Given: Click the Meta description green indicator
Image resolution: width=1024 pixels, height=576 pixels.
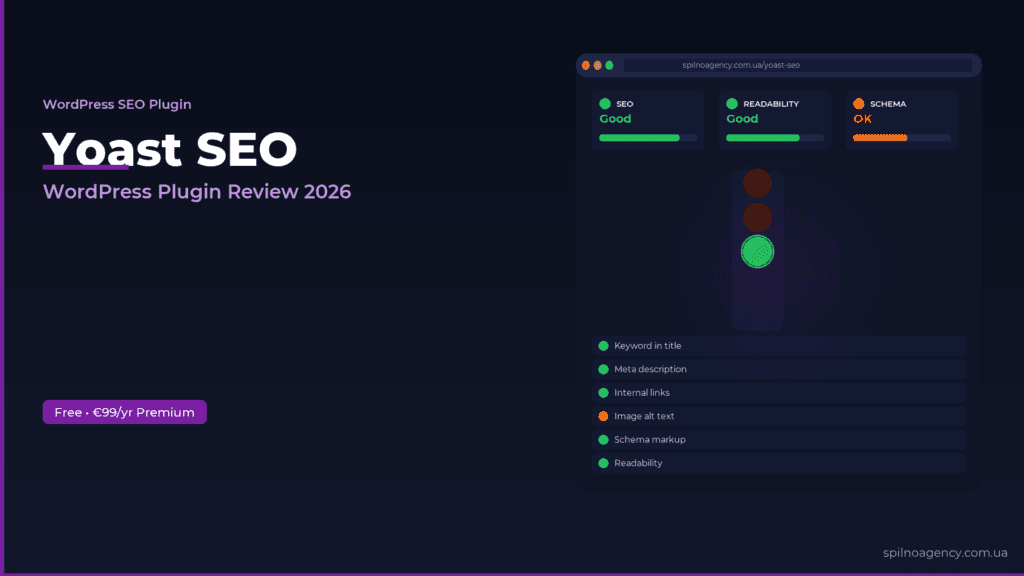Looking at the screenshot, I should [603, 369].
